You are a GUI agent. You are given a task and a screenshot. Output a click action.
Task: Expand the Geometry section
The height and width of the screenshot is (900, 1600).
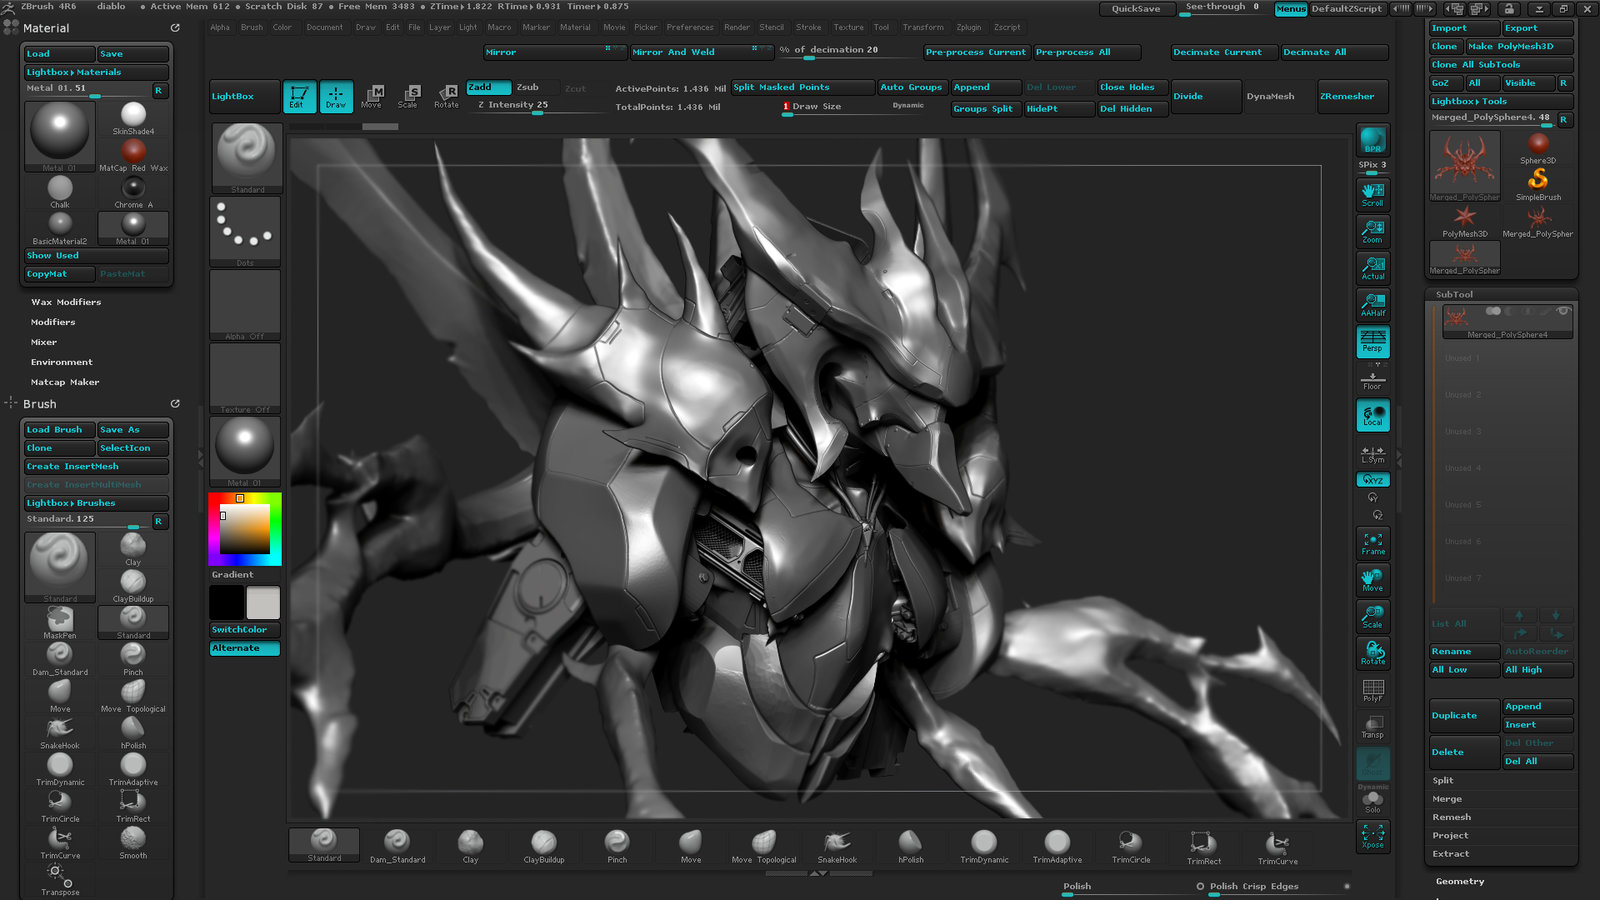pos(1460,881)
